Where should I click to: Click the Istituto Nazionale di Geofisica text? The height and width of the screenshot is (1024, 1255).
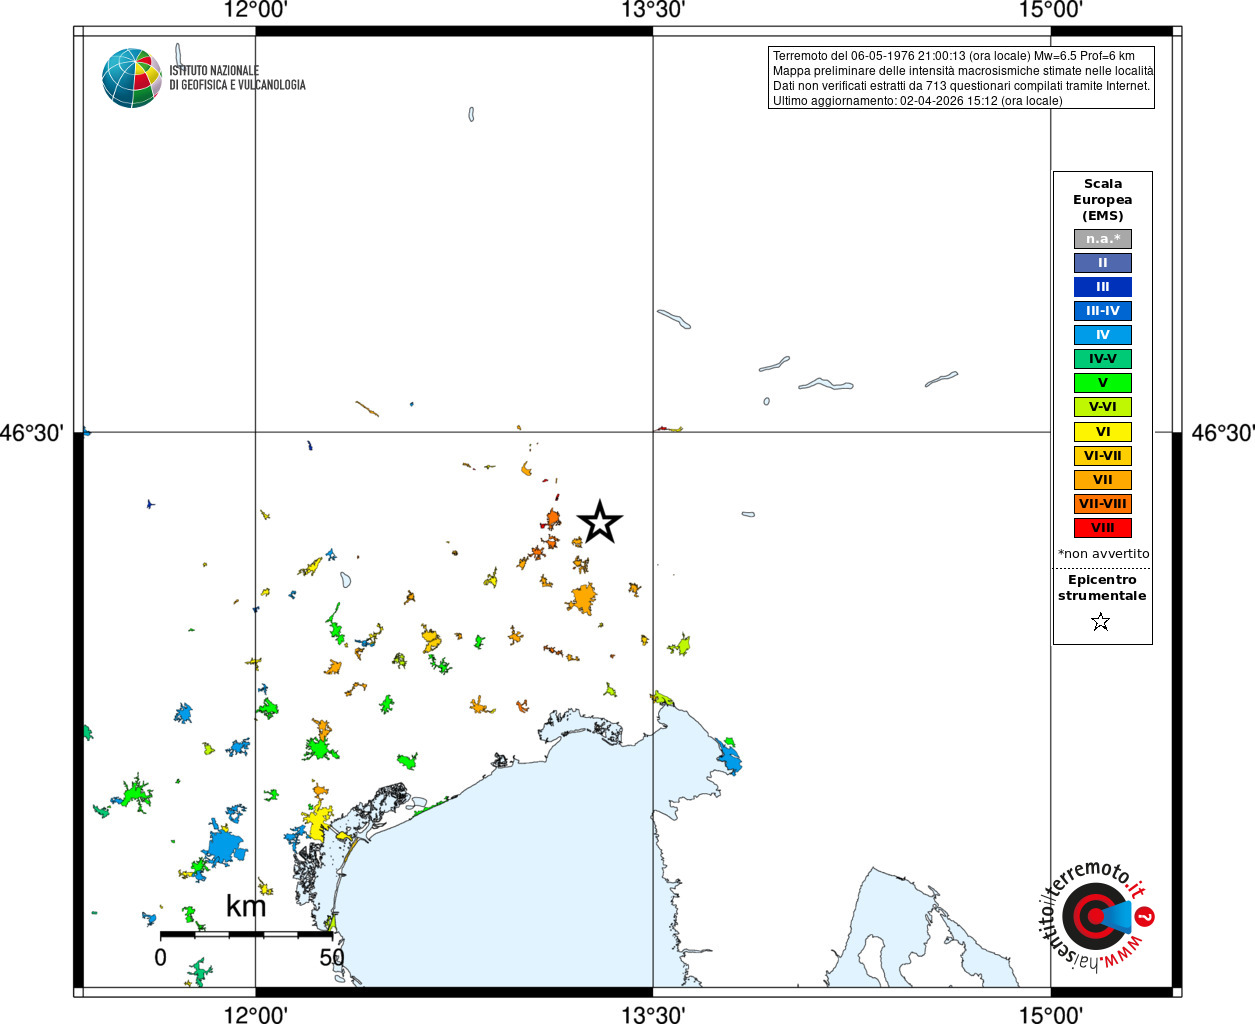pos(237,78)
